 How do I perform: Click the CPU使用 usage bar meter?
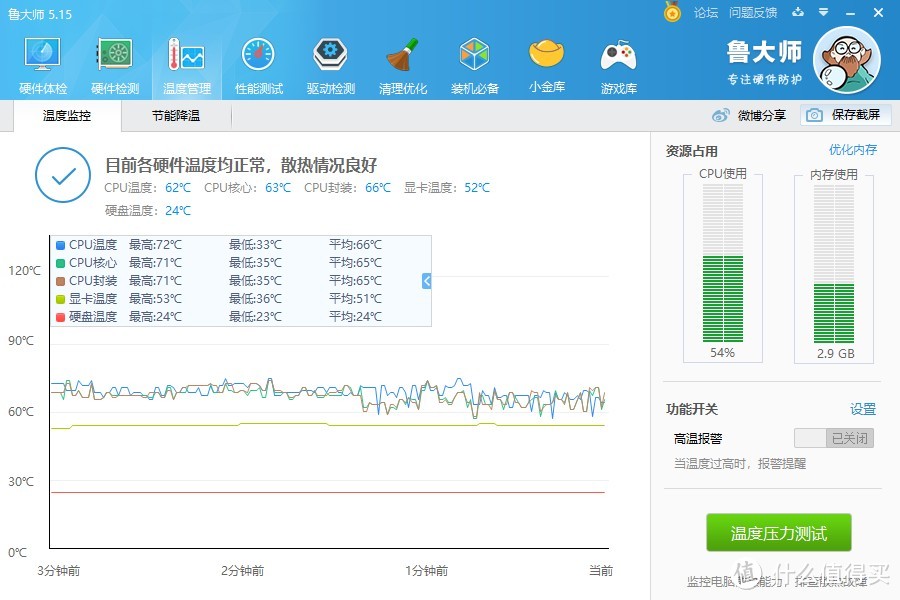[723, 264]
